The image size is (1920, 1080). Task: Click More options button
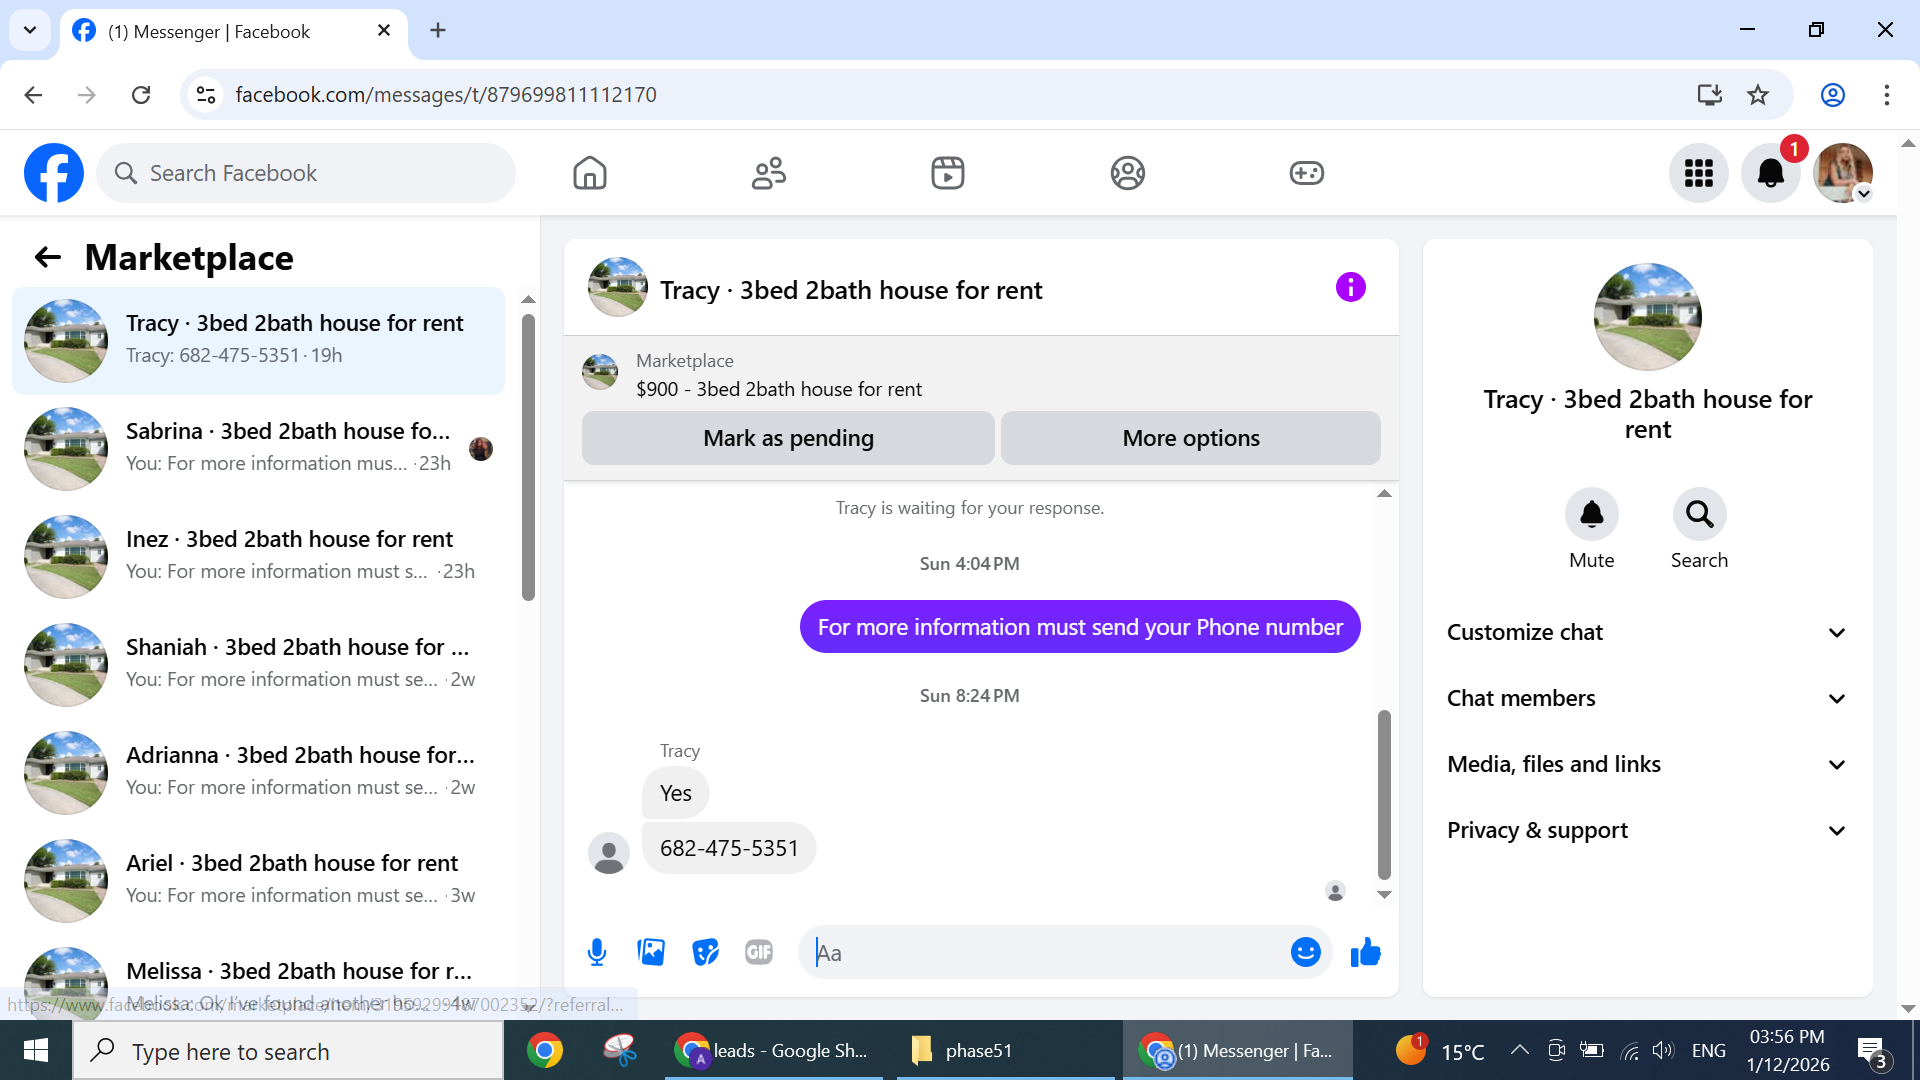point(1190,438)
